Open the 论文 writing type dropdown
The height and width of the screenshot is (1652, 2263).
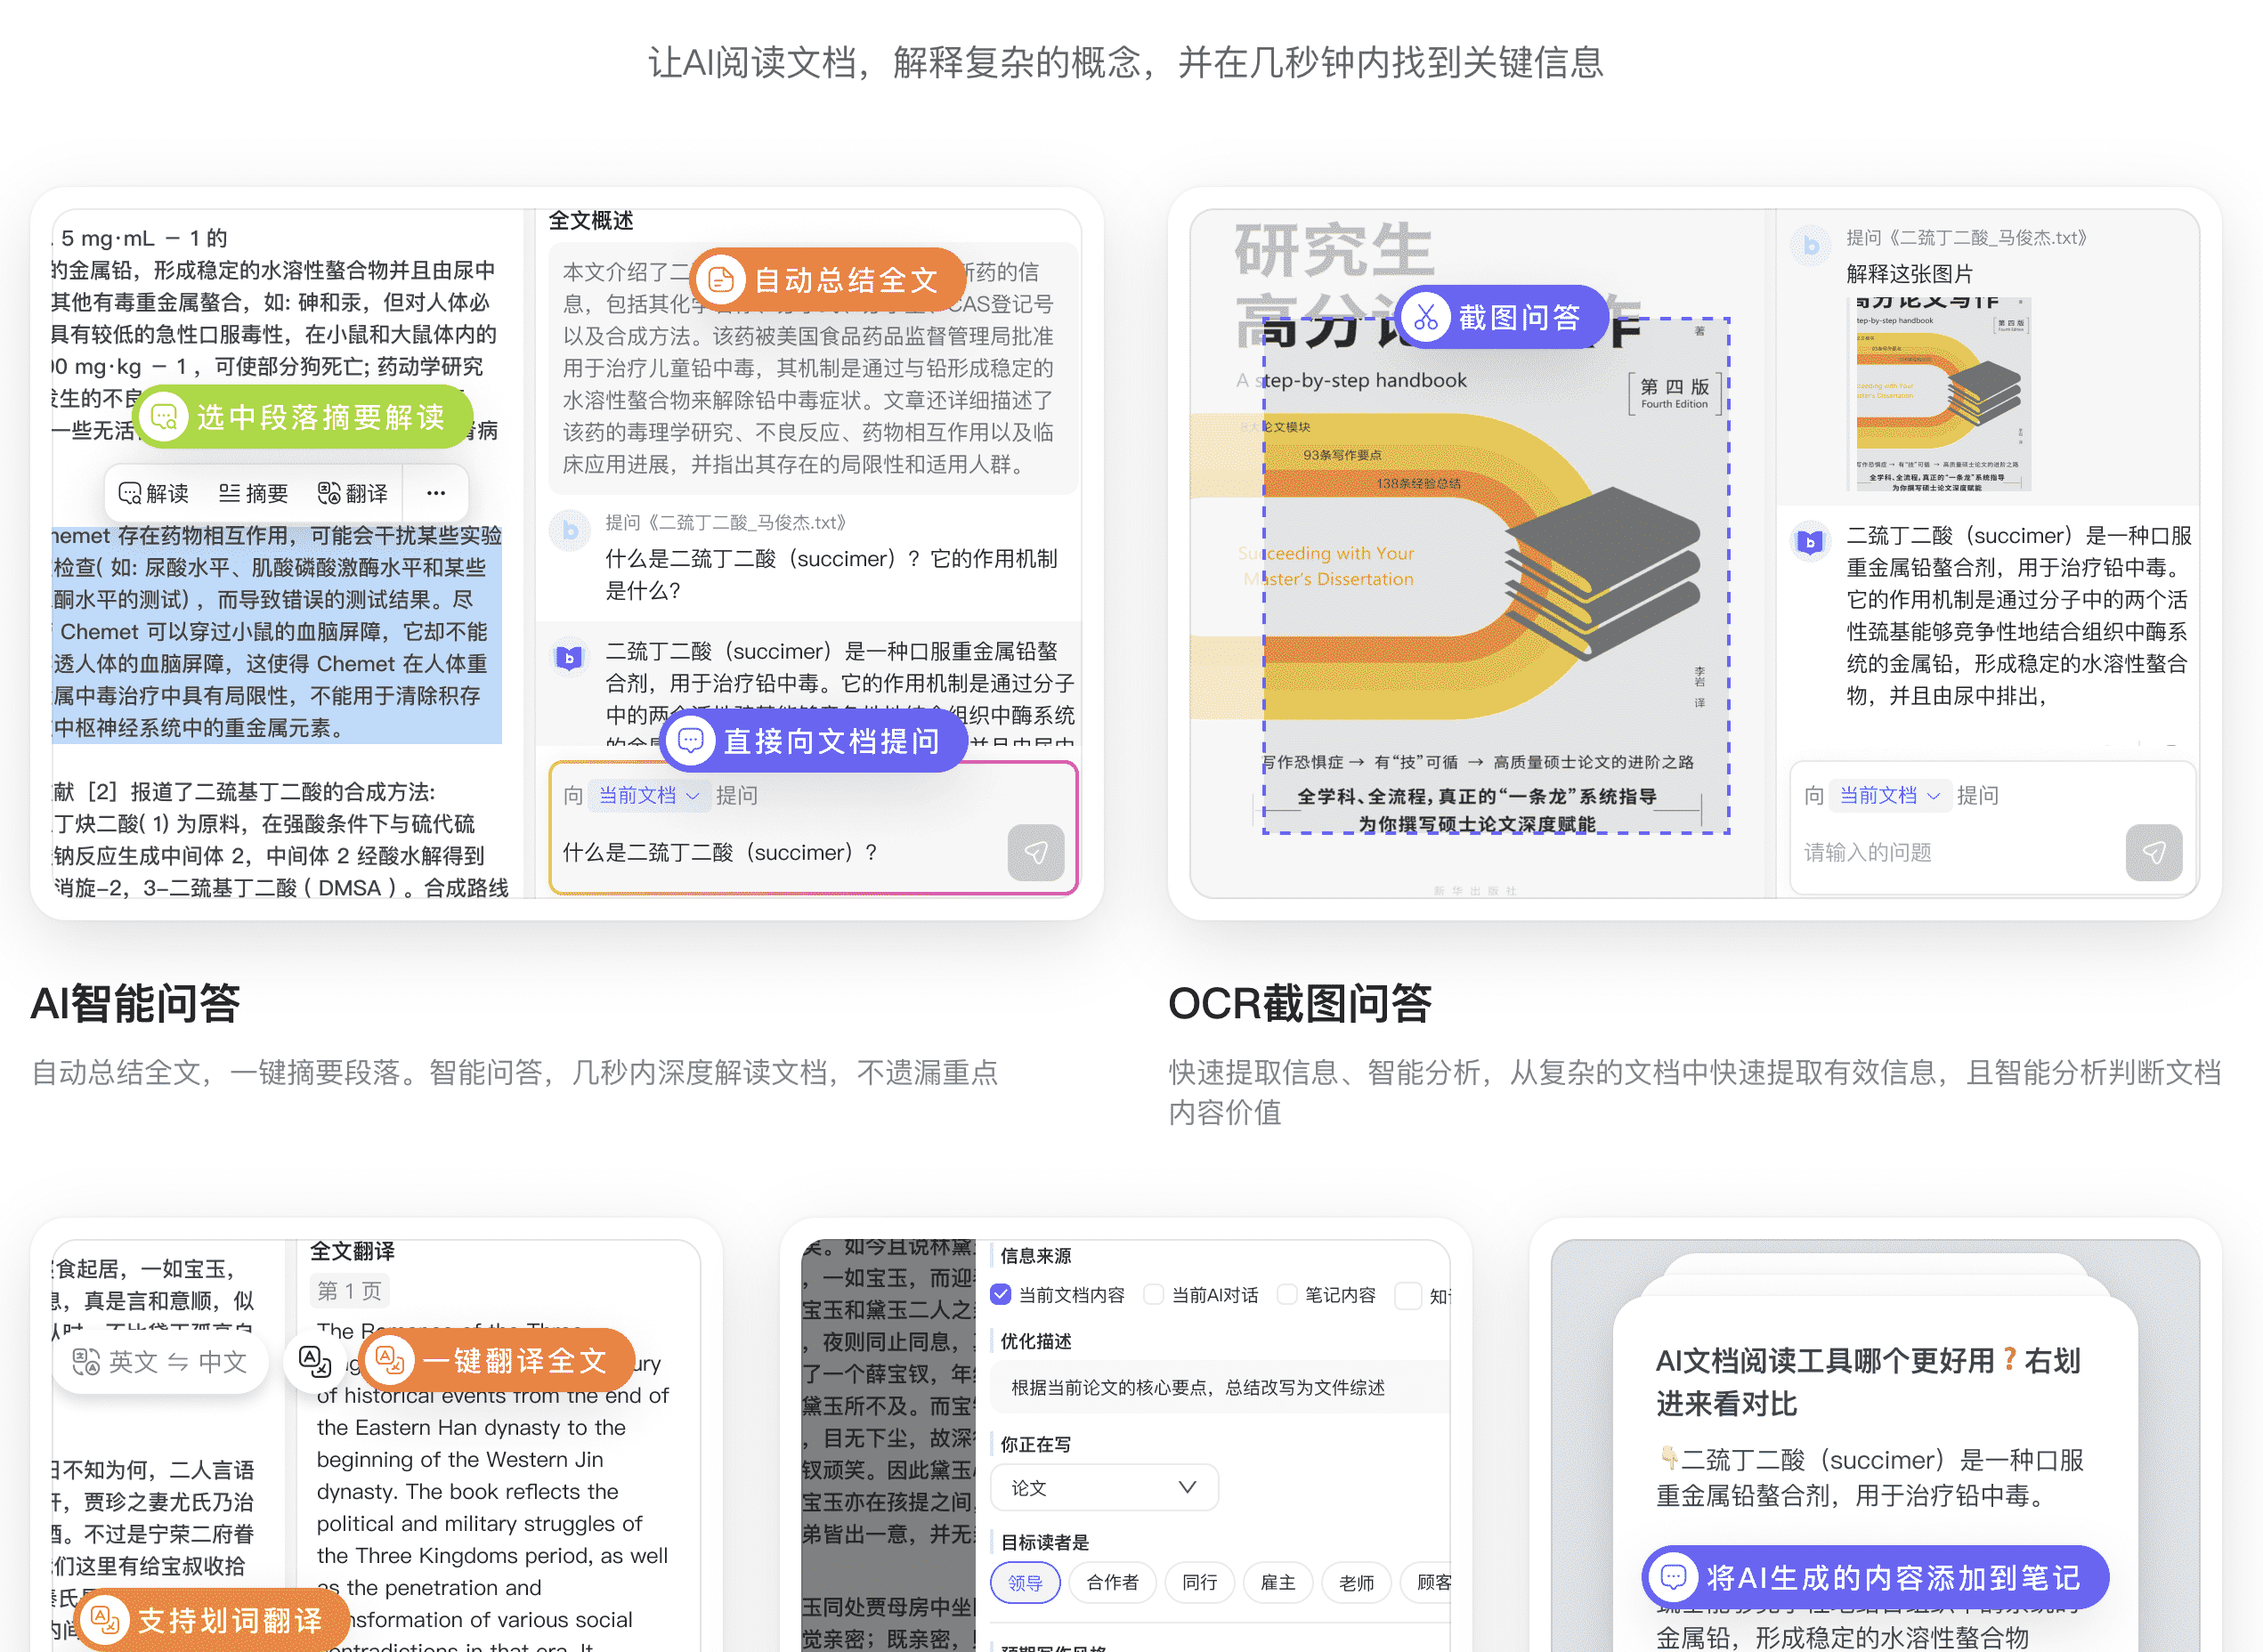tap(1103, 1487)
